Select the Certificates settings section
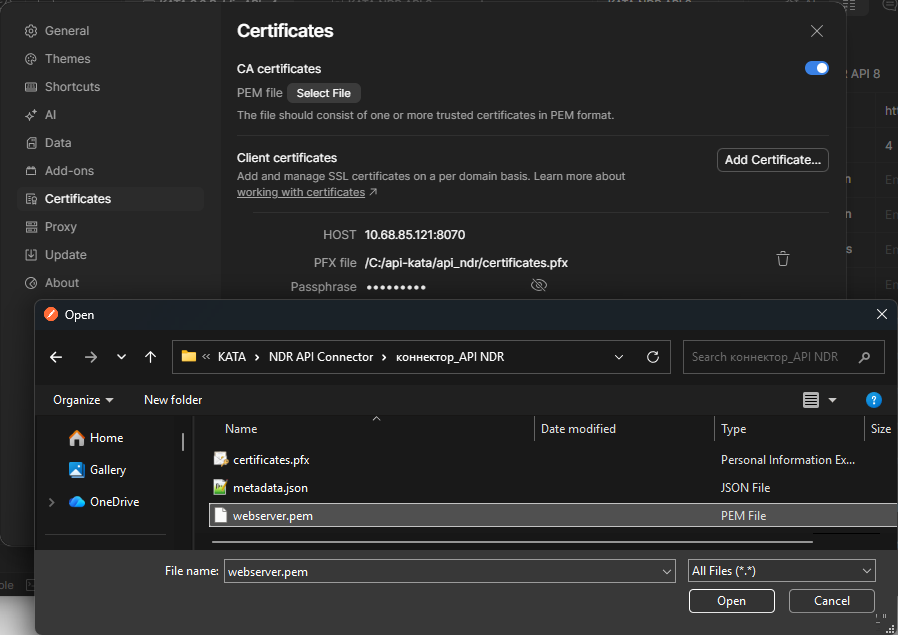The height and width of the screenshot is (635, 898). 111,199
